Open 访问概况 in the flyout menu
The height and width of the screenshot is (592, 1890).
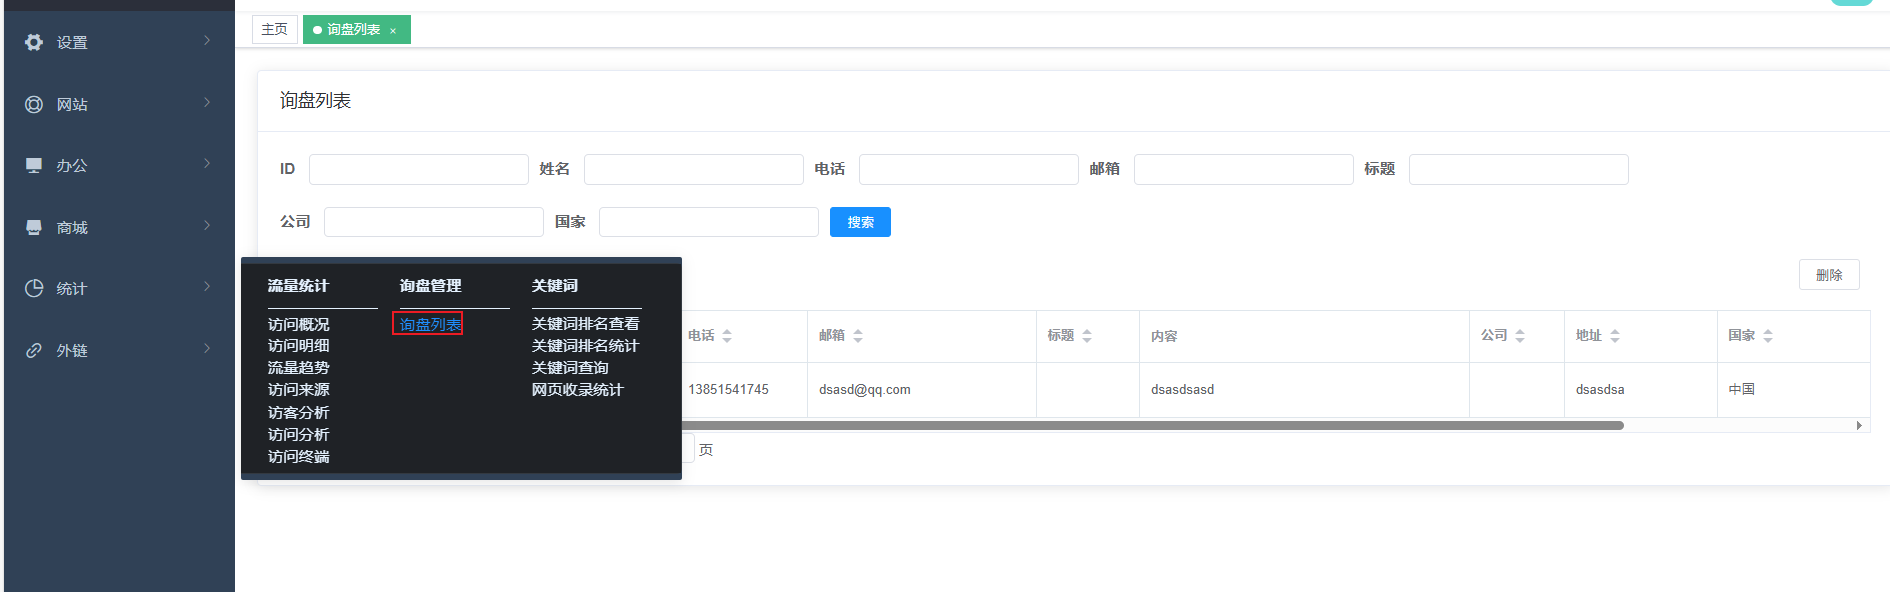298,324
